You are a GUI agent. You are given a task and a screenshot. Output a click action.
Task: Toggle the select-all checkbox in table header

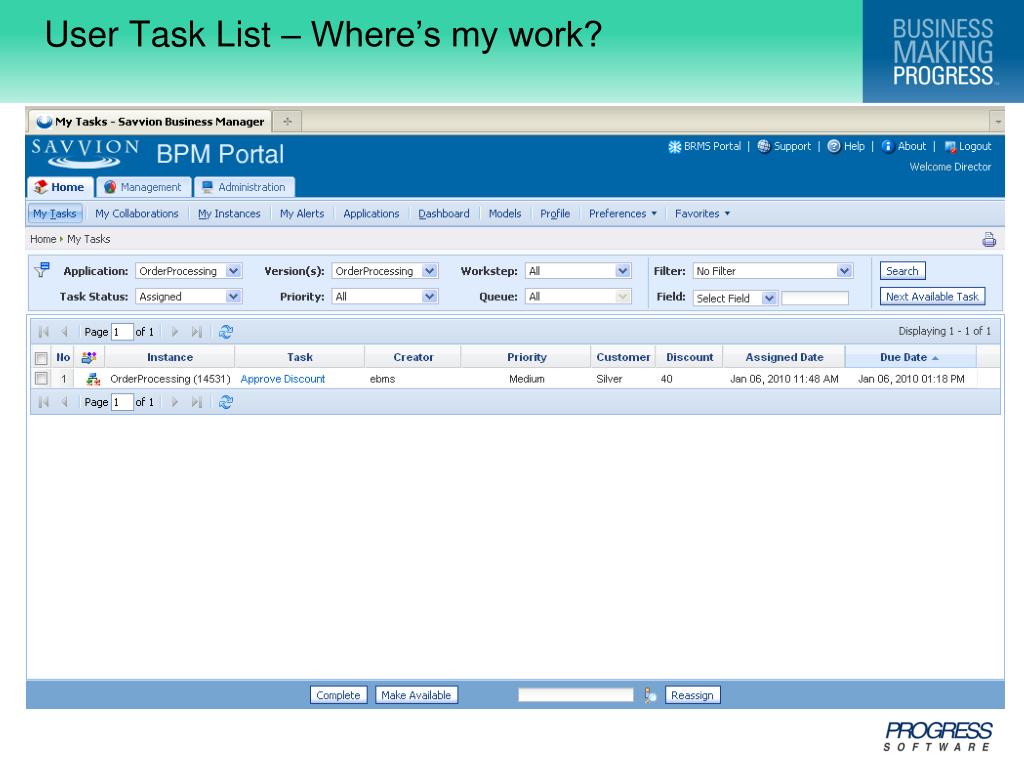tap(41, 358)
